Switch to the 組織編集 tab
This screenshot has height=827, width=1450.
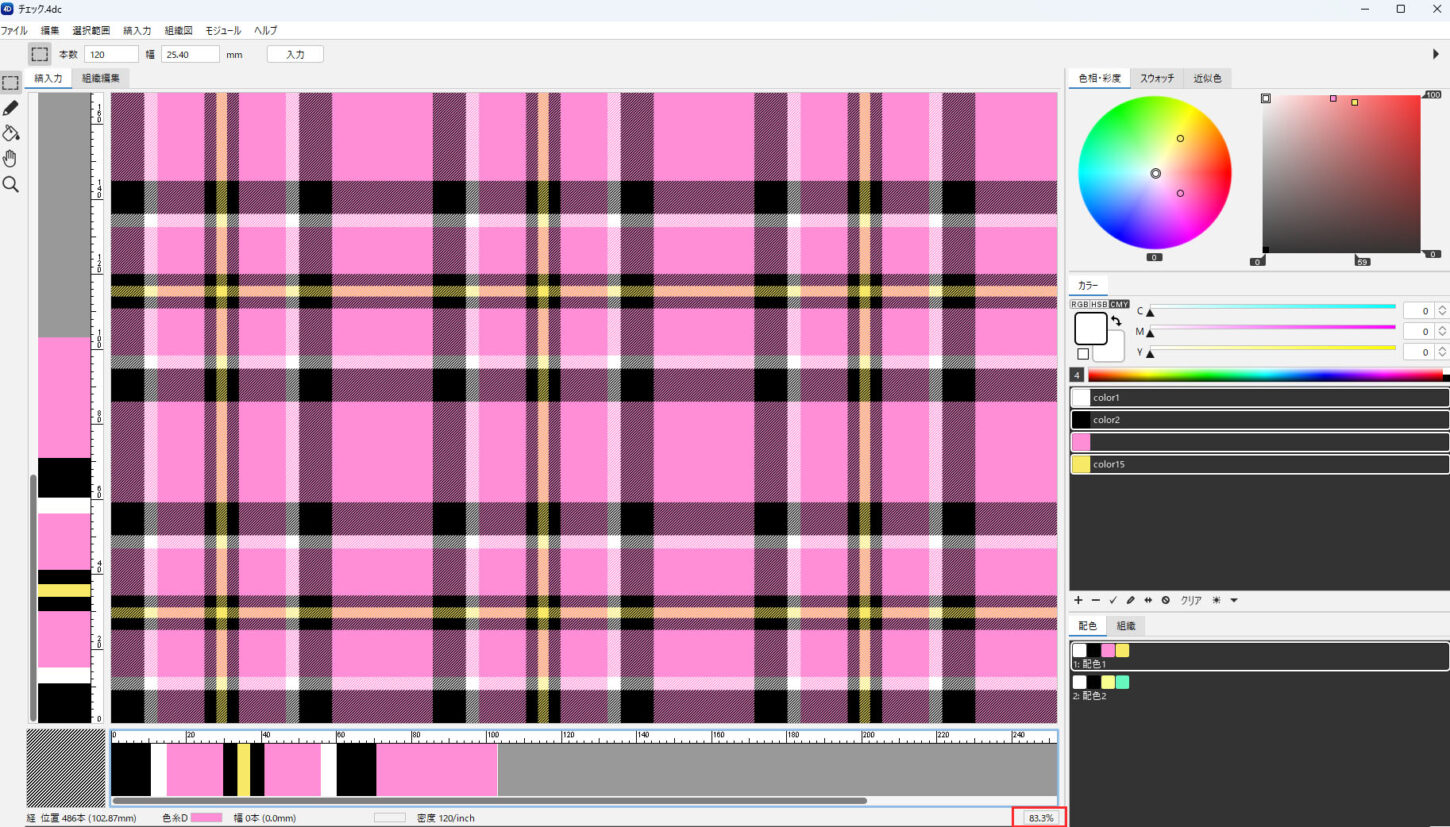pyautogui.click(x=101, y=78)
